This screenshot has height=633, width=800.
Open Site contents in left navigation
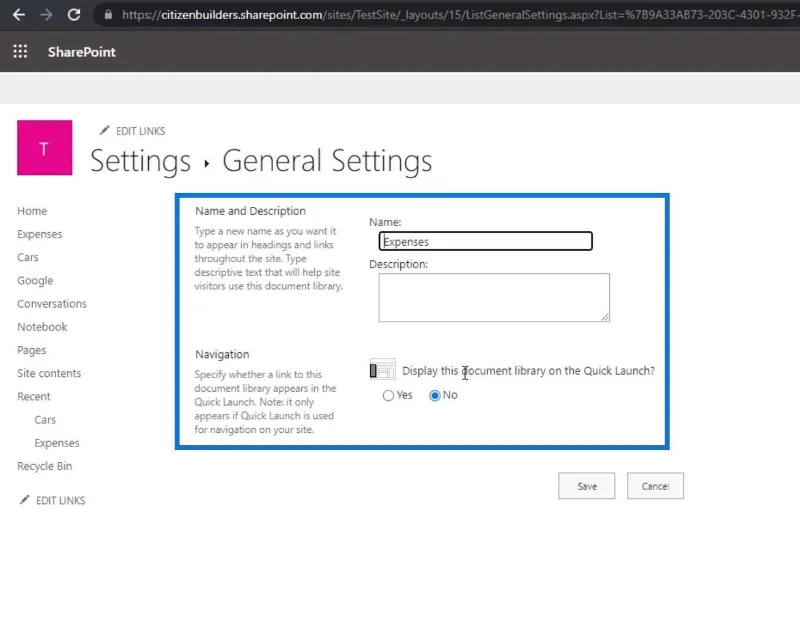click(49, 373)
